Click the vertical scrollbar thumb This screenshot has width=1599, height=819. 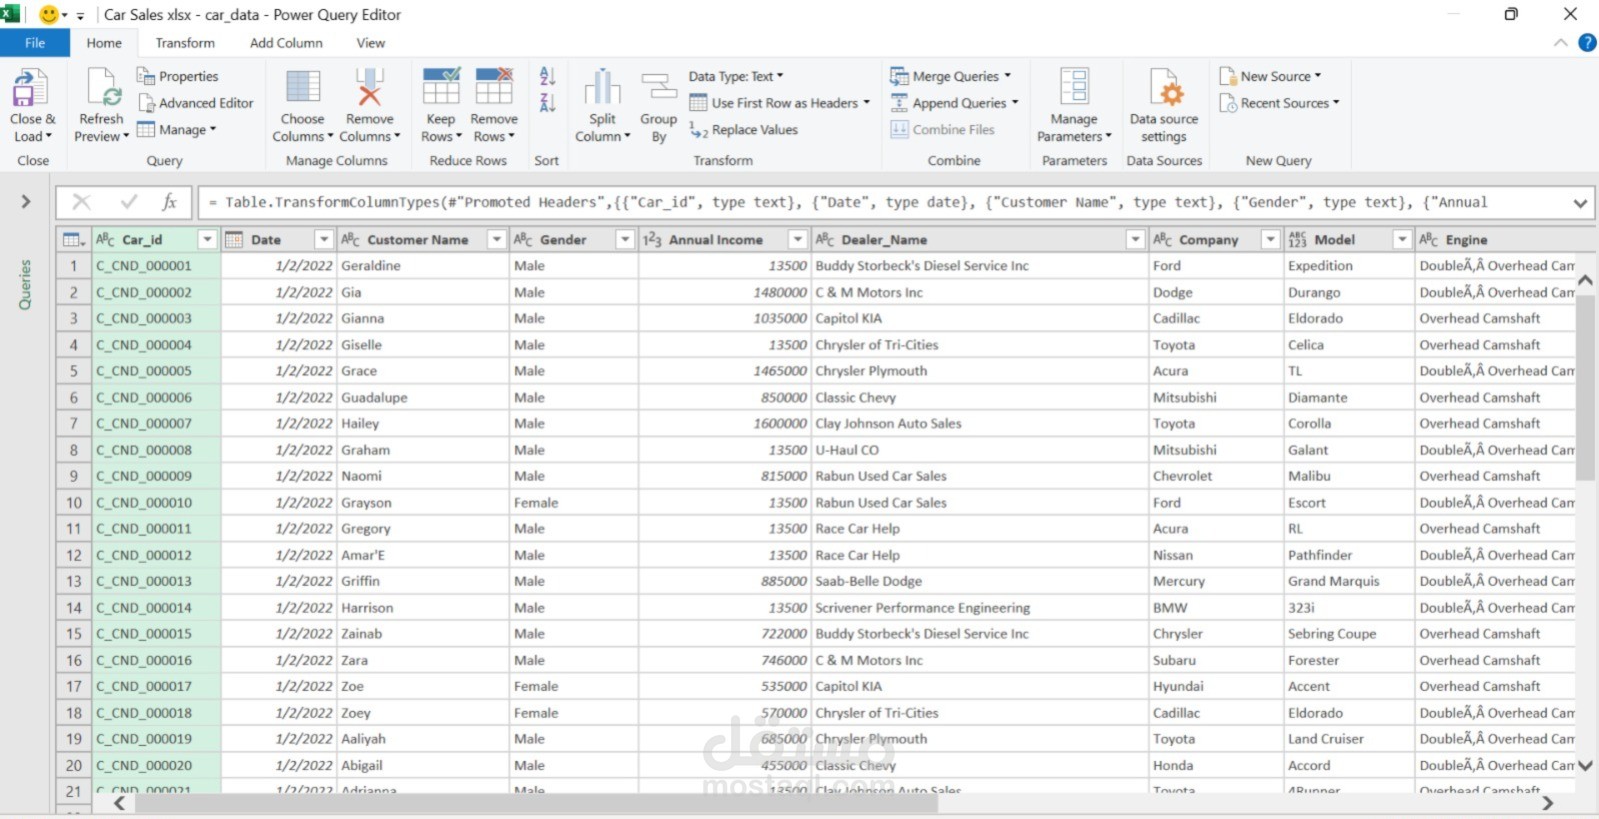pyautogui.click(x=1585, y=388)
